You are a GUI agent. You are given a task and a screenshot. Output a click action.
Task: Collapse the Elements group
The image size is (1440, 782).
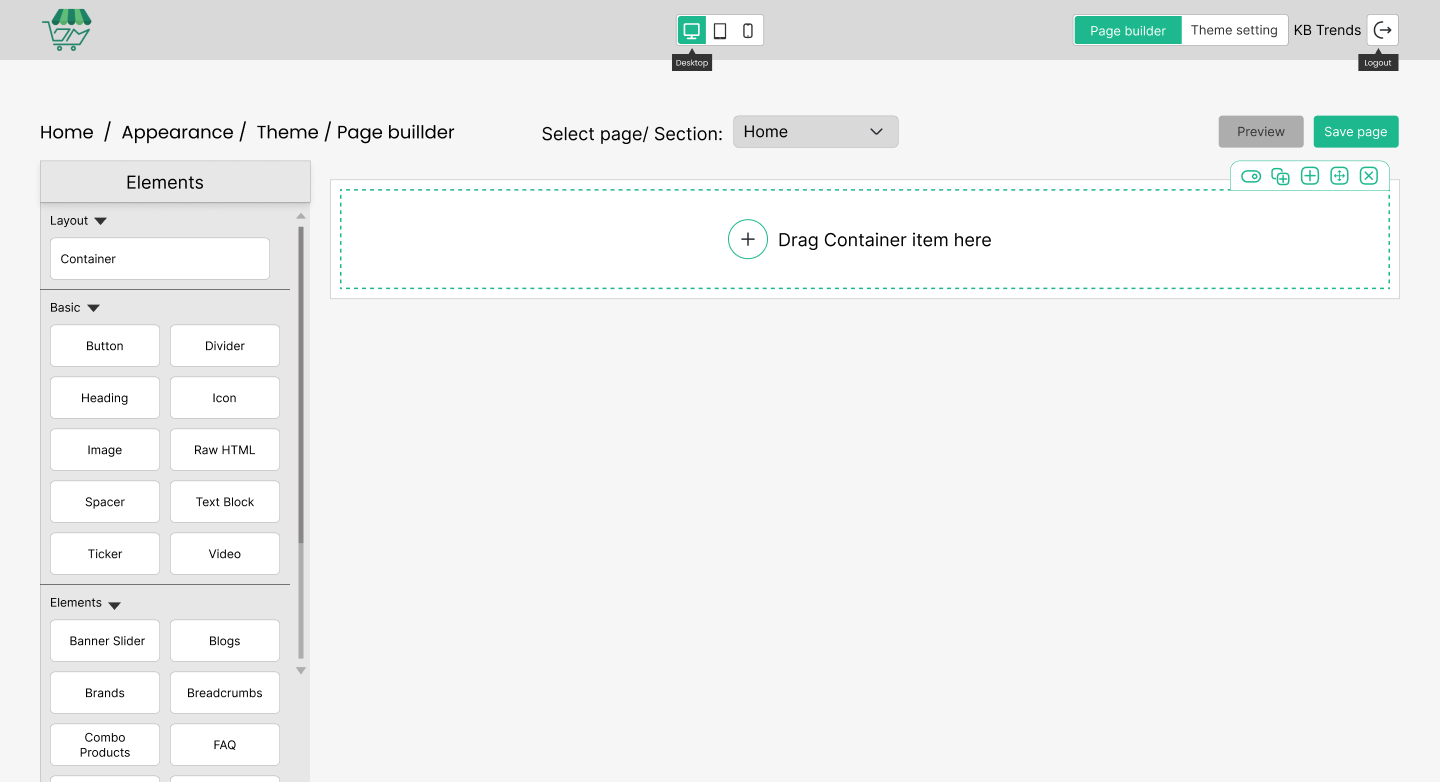click(x=114, y=604)
